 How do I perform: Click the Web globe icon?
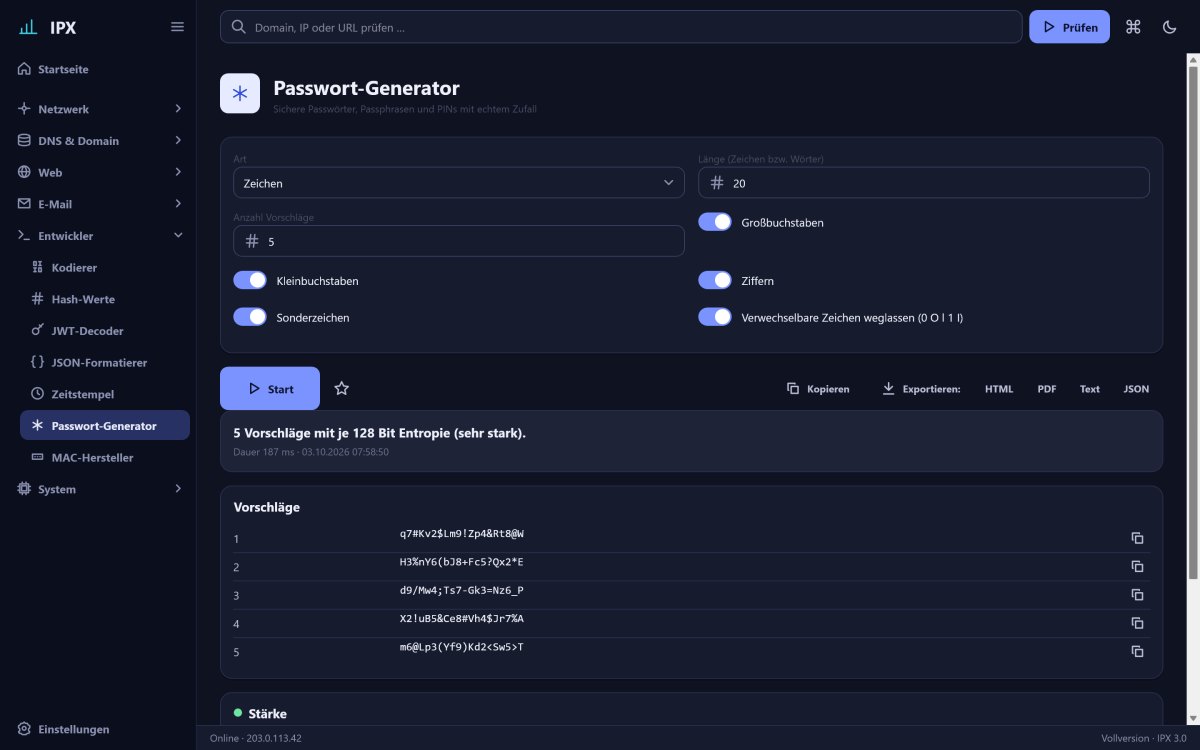(24, 172)
